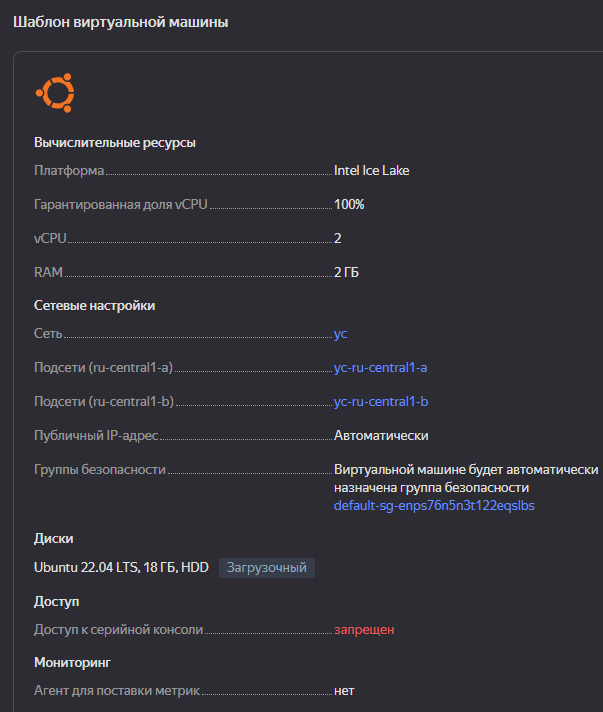
Task: Click the нет metrics agent value
Action: [344, 691]
